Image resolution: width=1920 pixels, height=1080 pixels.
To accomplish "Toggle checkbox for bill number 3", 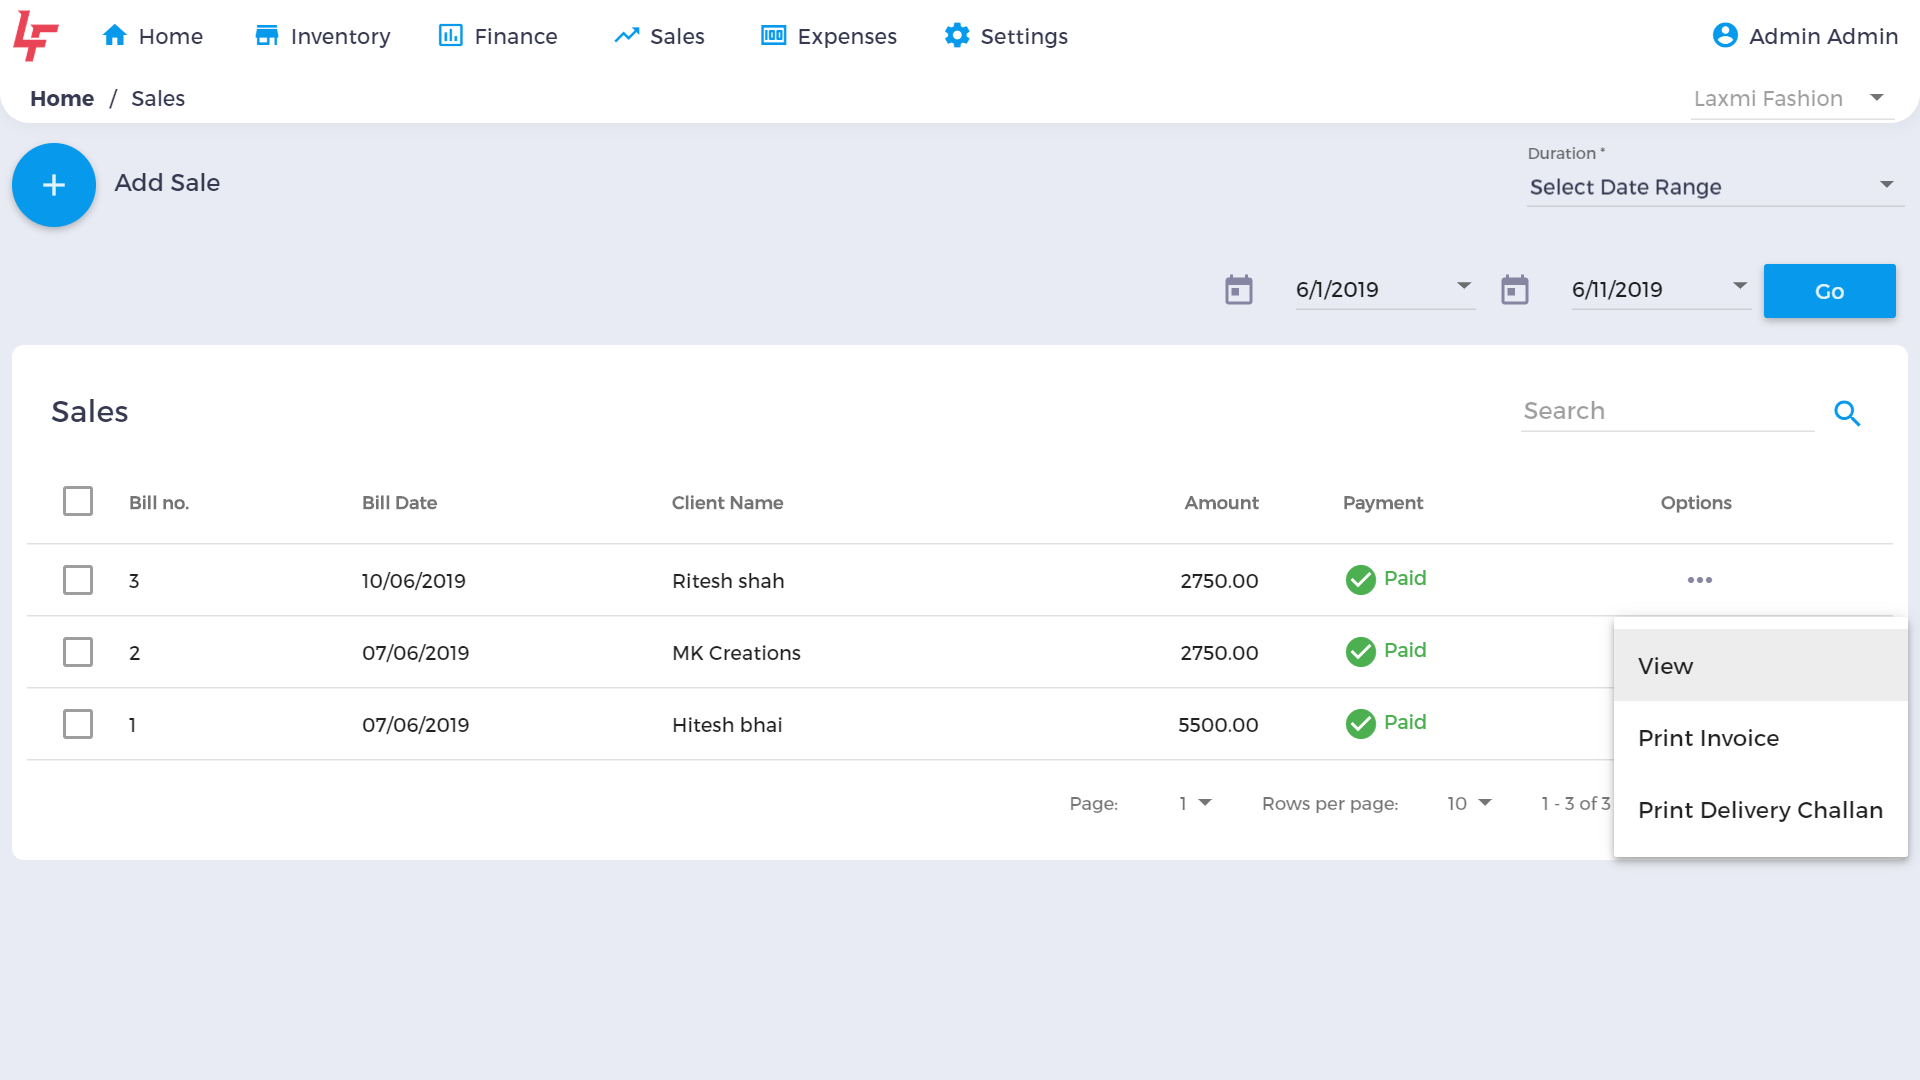I will coord(78,580).
